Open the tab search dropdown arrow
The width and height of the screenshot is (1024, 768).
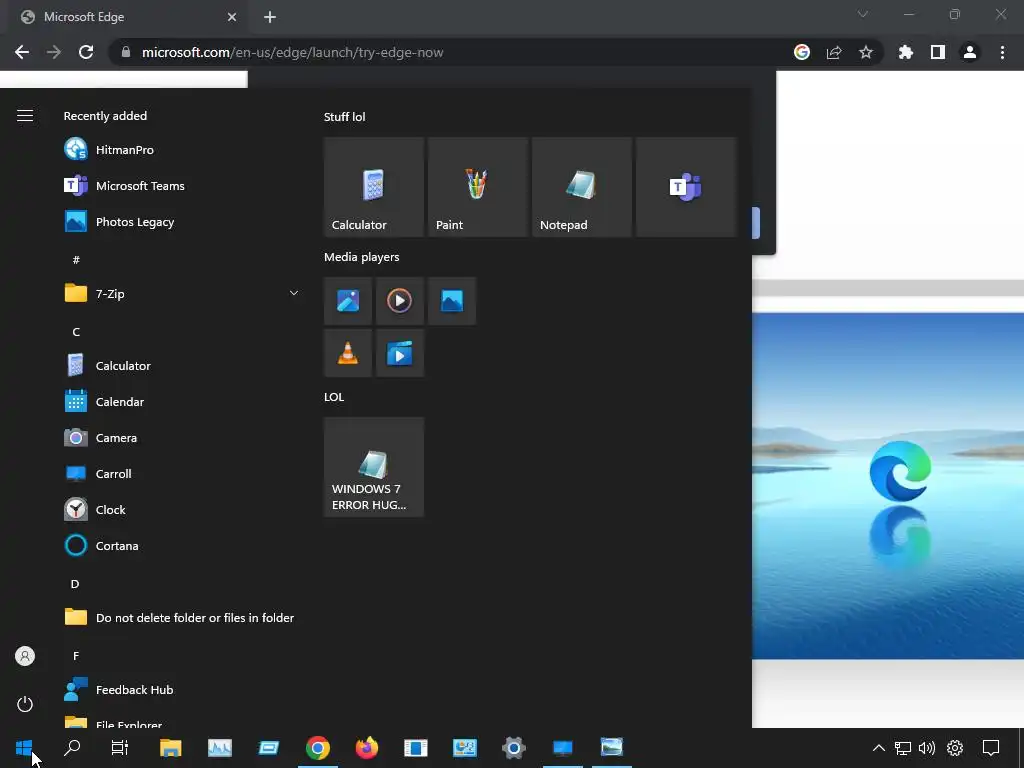(863, 14)
